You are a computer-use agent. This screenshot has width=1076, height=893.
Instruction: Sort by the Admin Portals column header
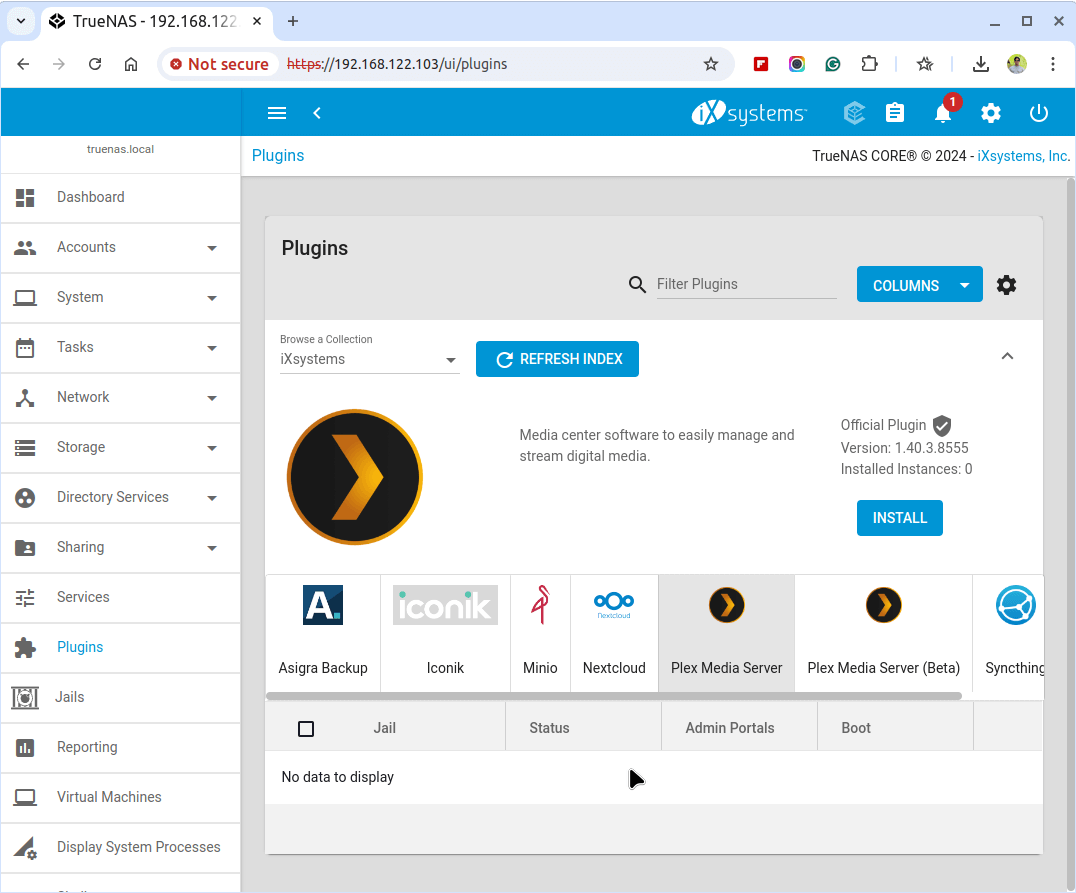click(729, 728)
